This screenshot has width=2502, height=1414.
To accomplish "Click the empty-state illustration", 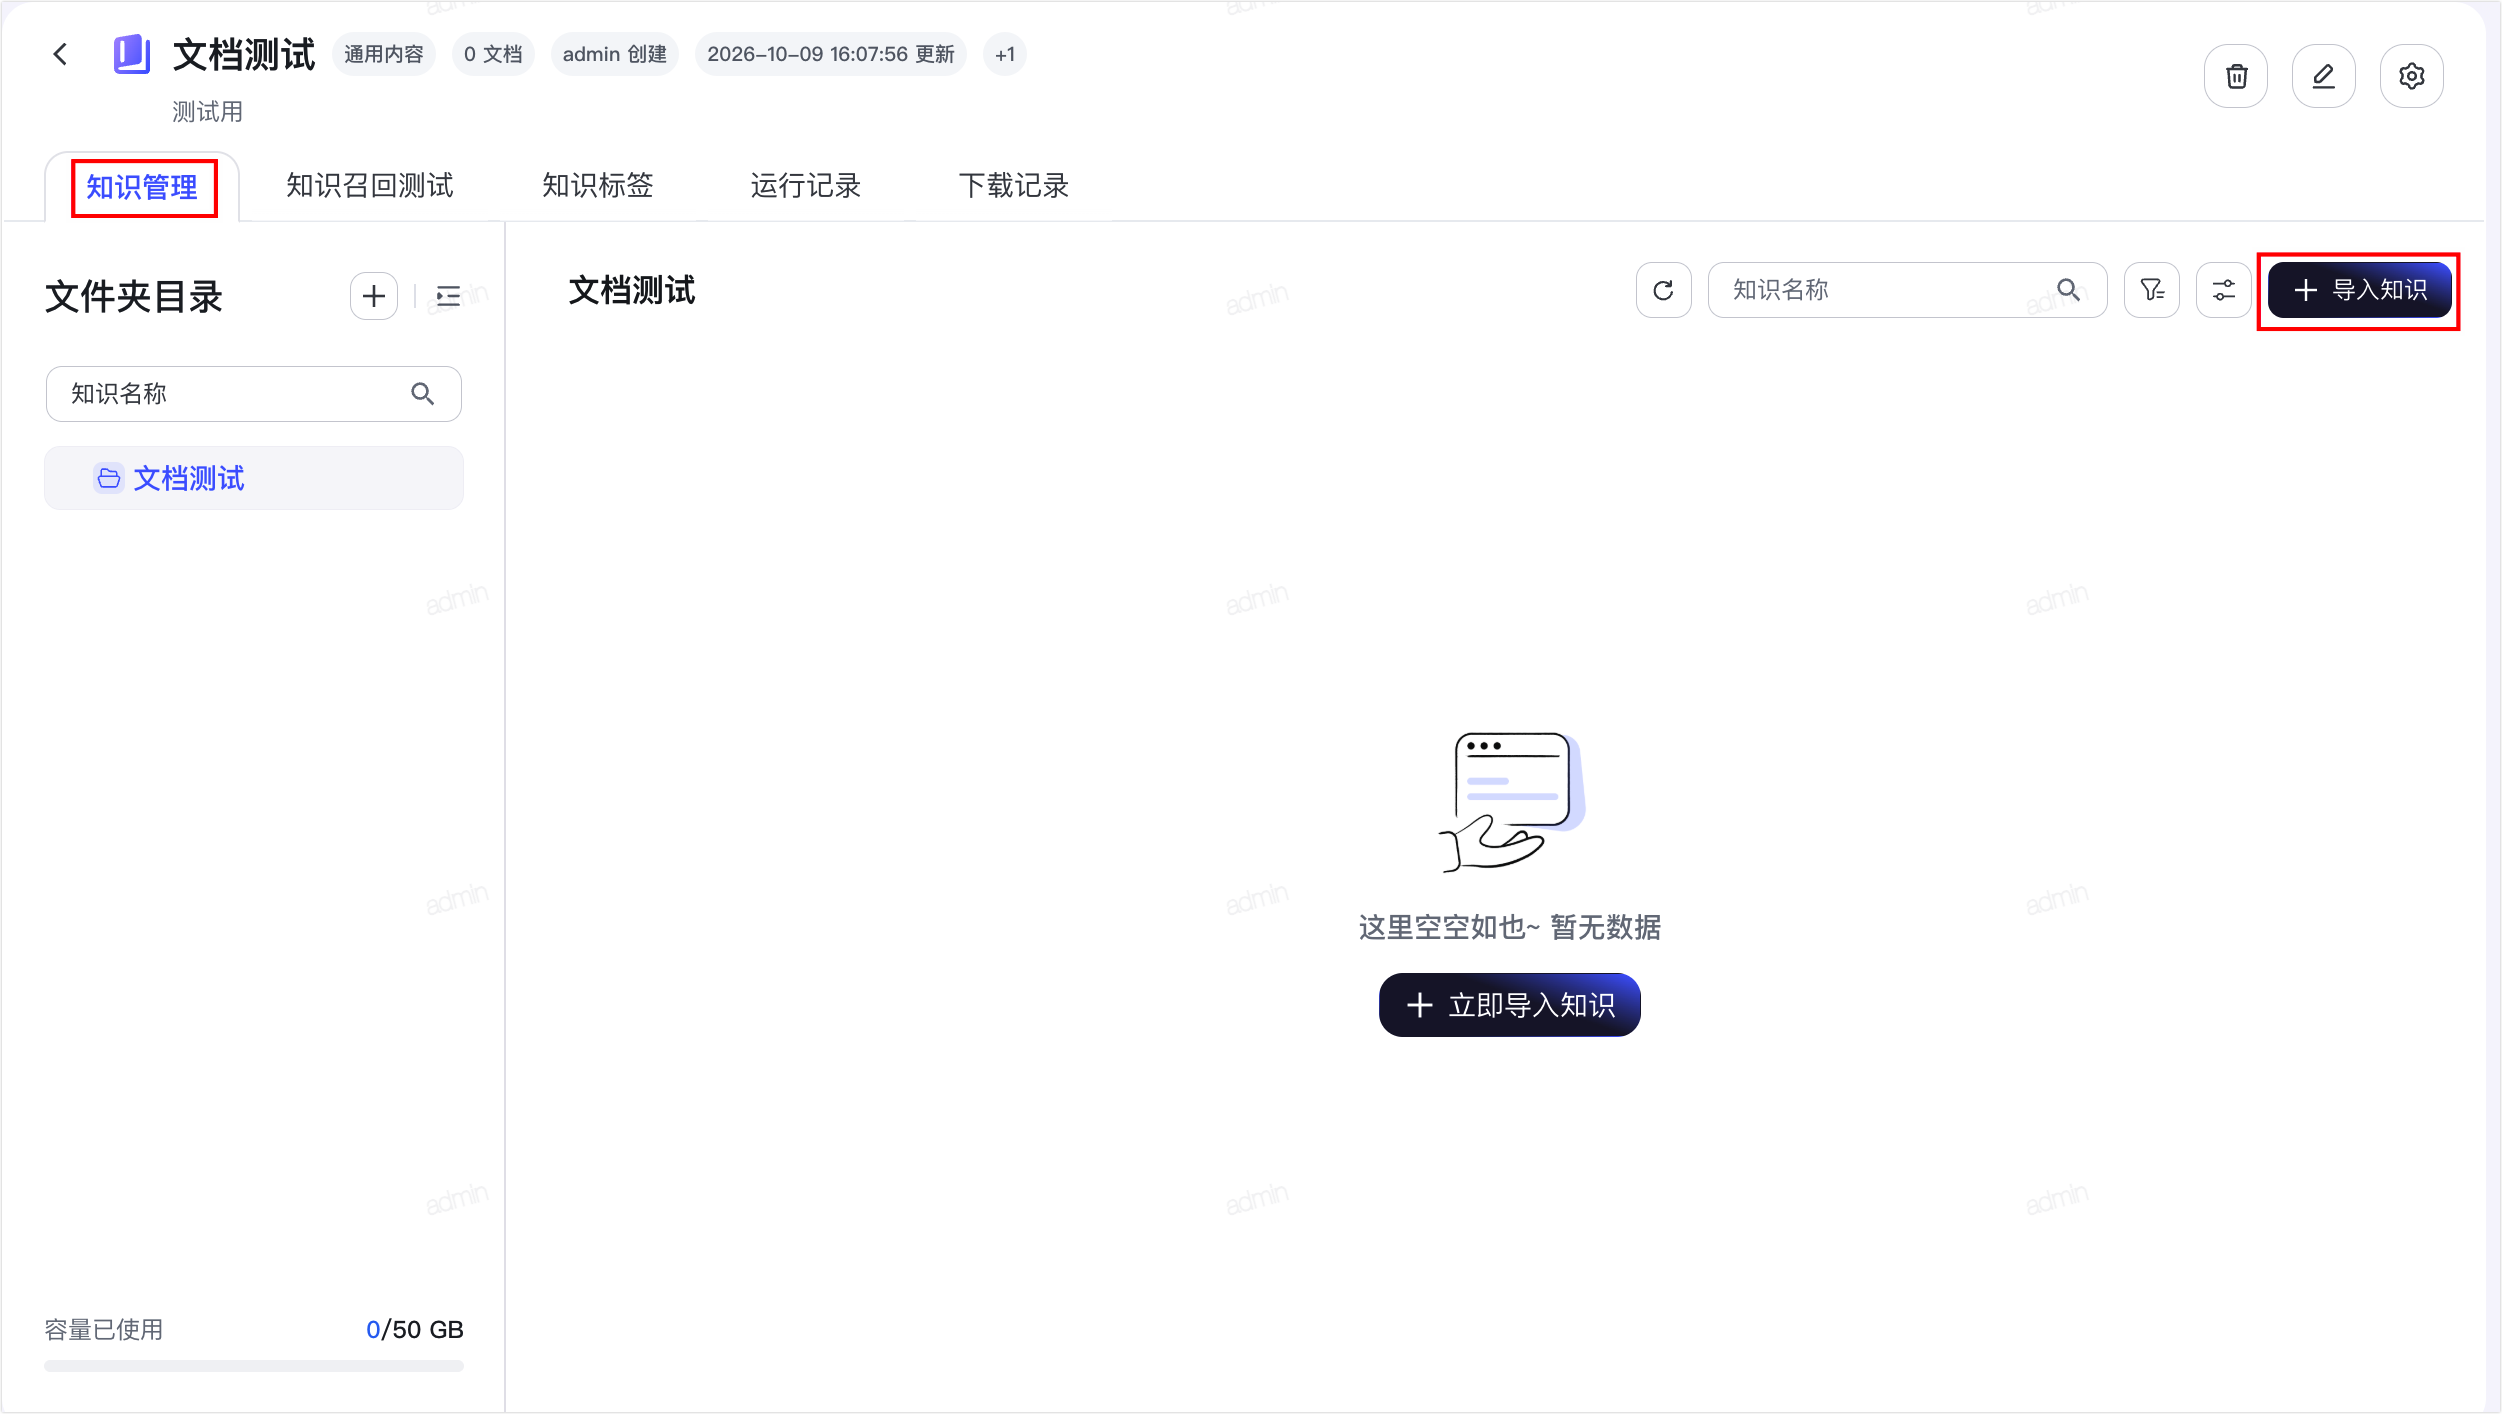I will 1511,802.
